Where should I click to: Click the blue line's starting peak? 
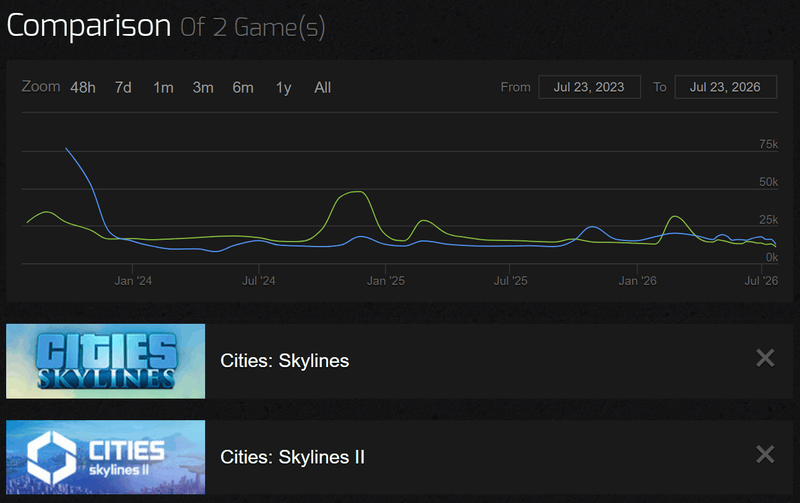pos(66,148)
